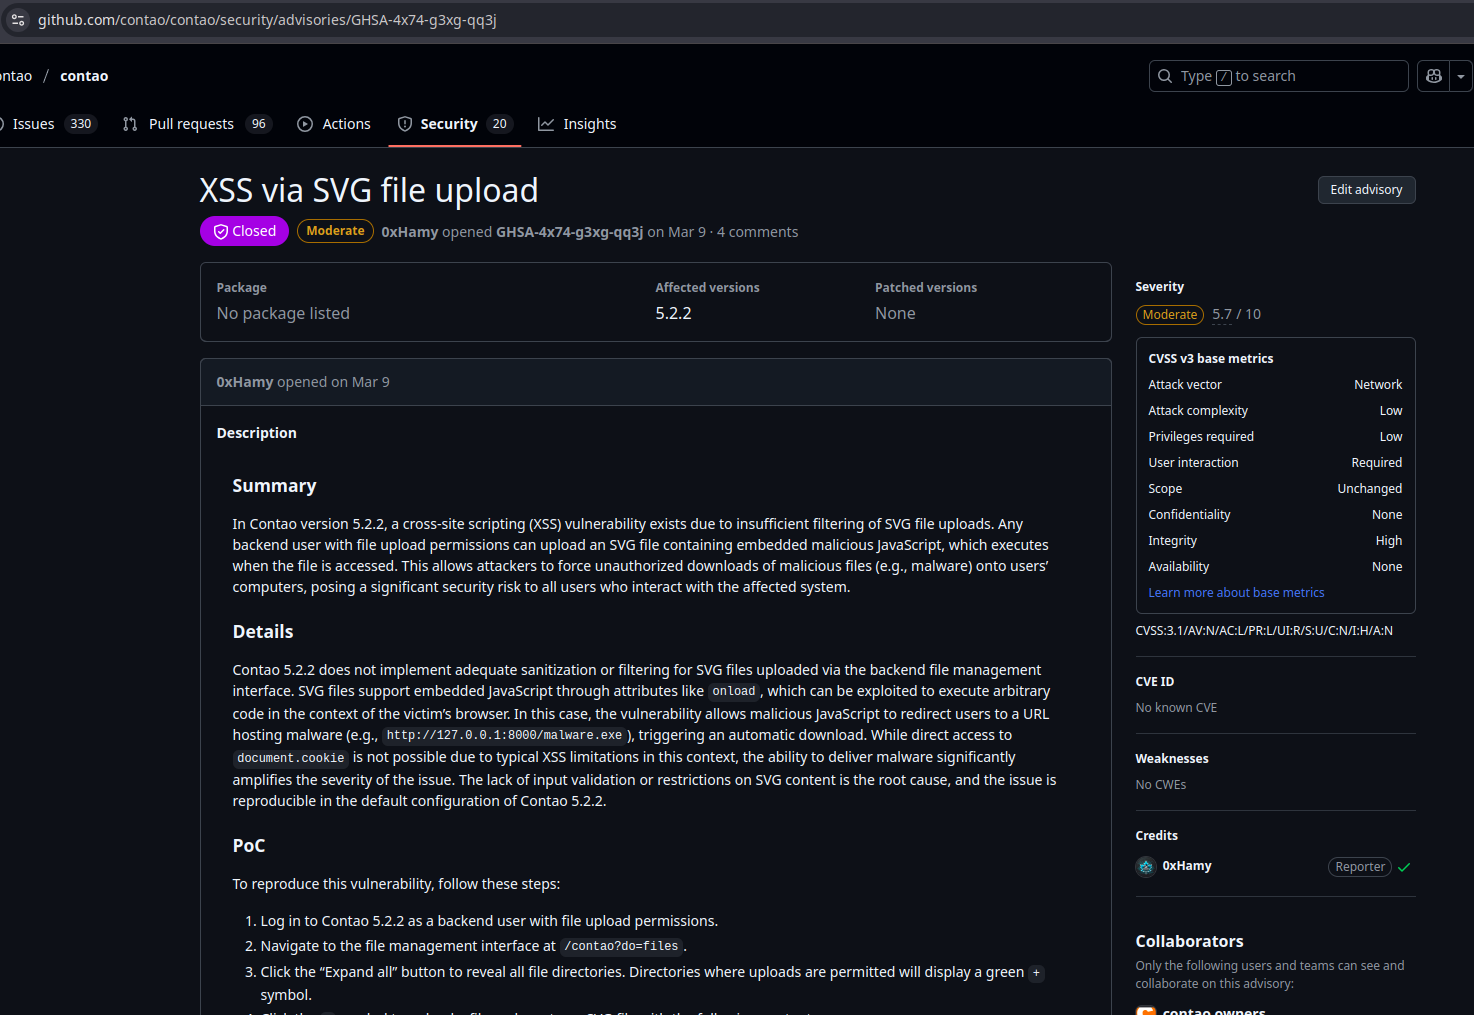Click 0xHamy's avatar under Credits

pyautogui.click(x=1146, y=866)
